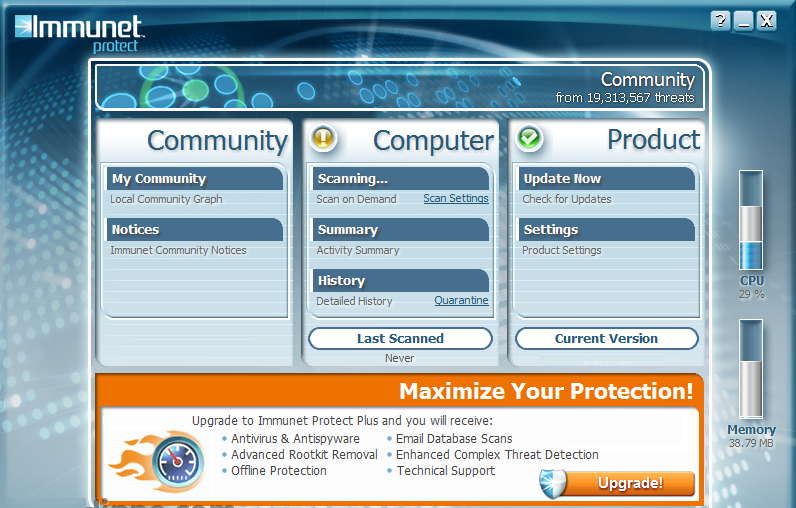Click the Current Version label
The height and width of the screenshot is (508, 796).
pos(607,338)
